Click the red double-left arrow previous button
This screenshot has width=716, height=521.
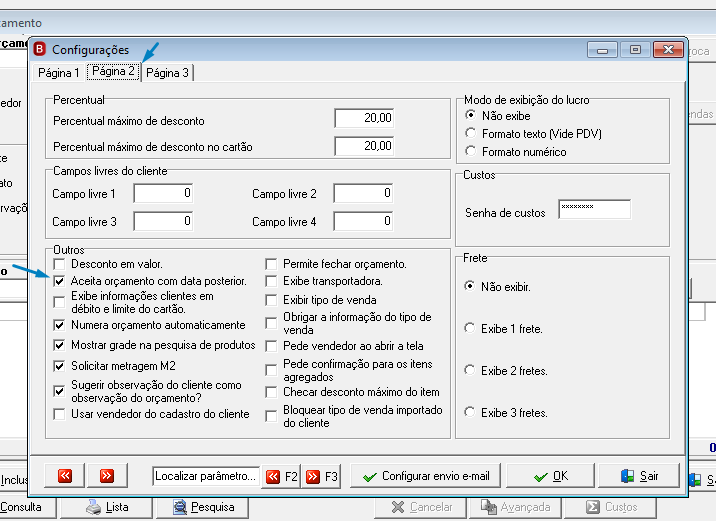coord(65,476)
